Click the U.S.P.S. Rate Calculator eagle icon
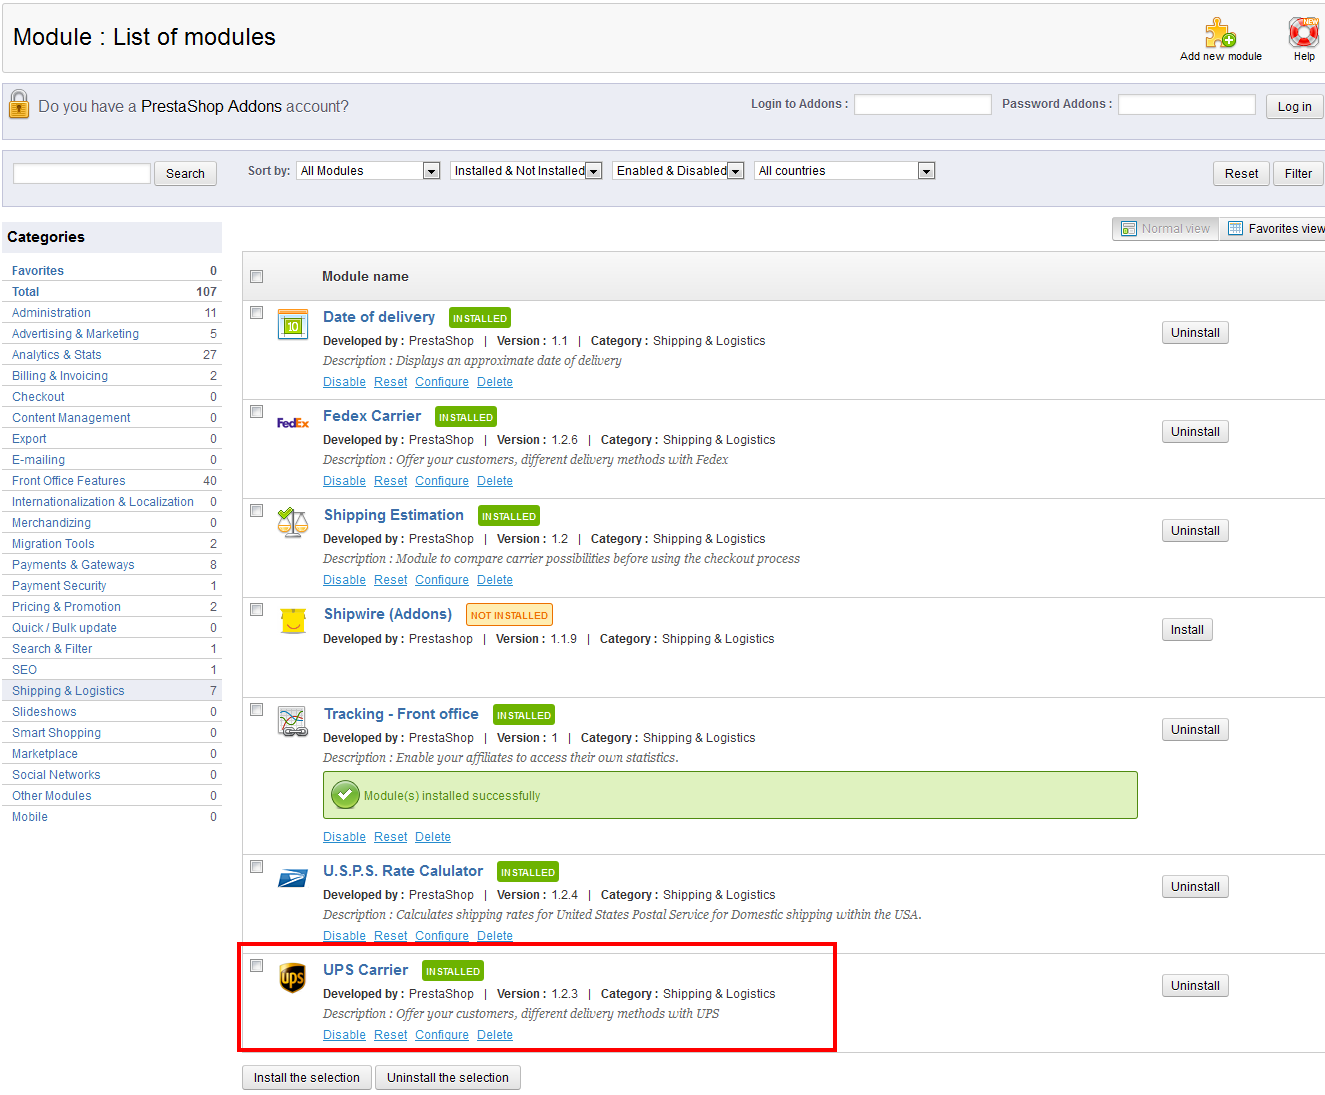 (292, 878)
